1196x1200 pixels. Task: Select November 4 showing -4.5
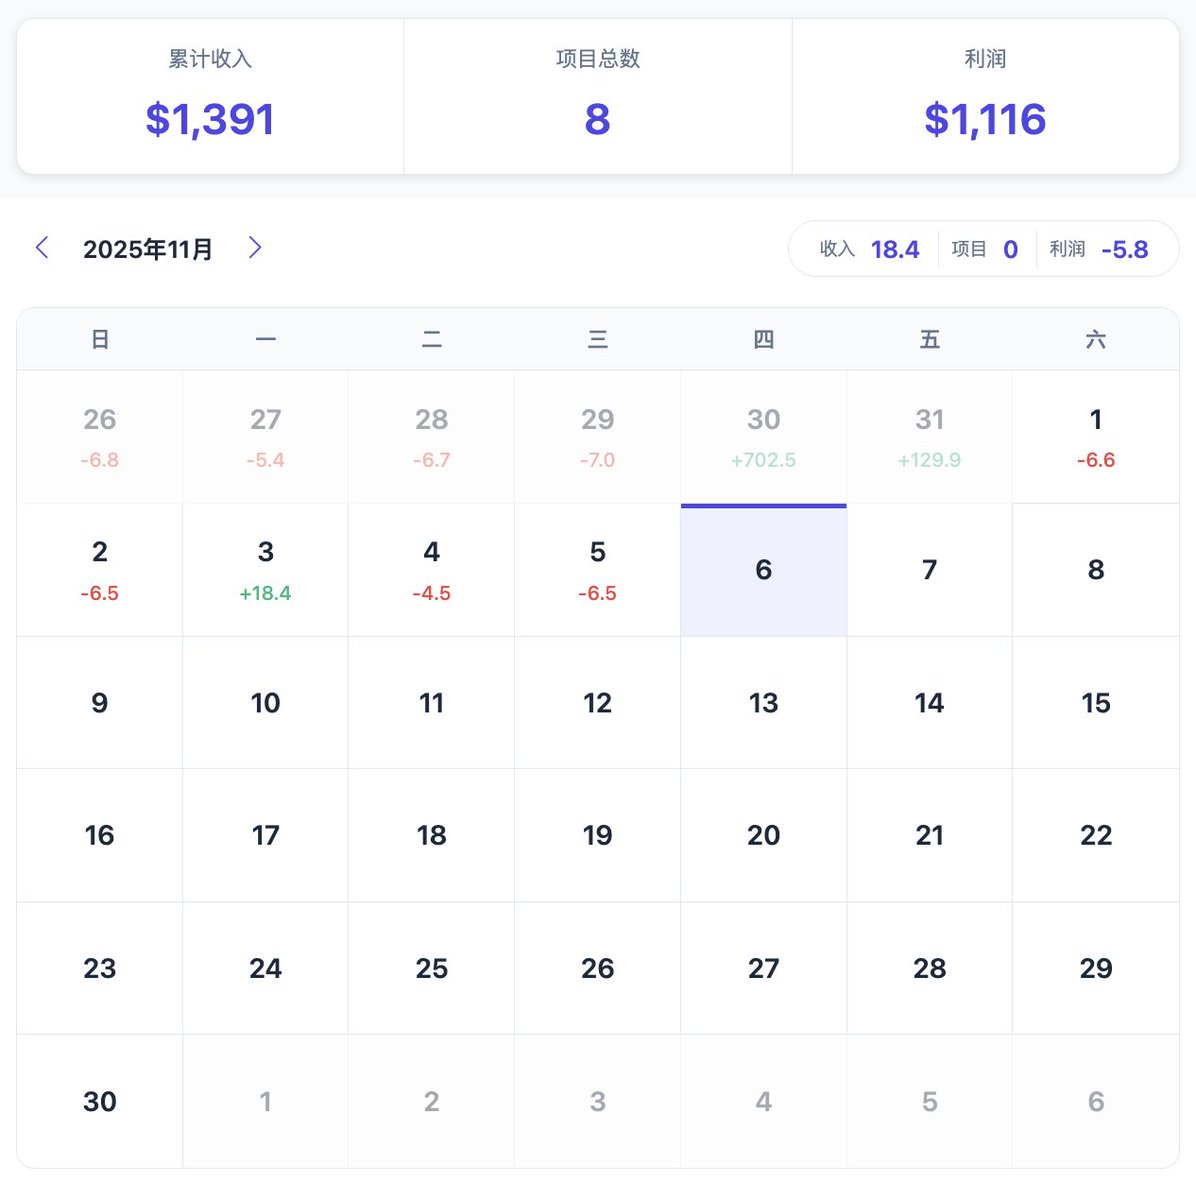coord(431,570)
